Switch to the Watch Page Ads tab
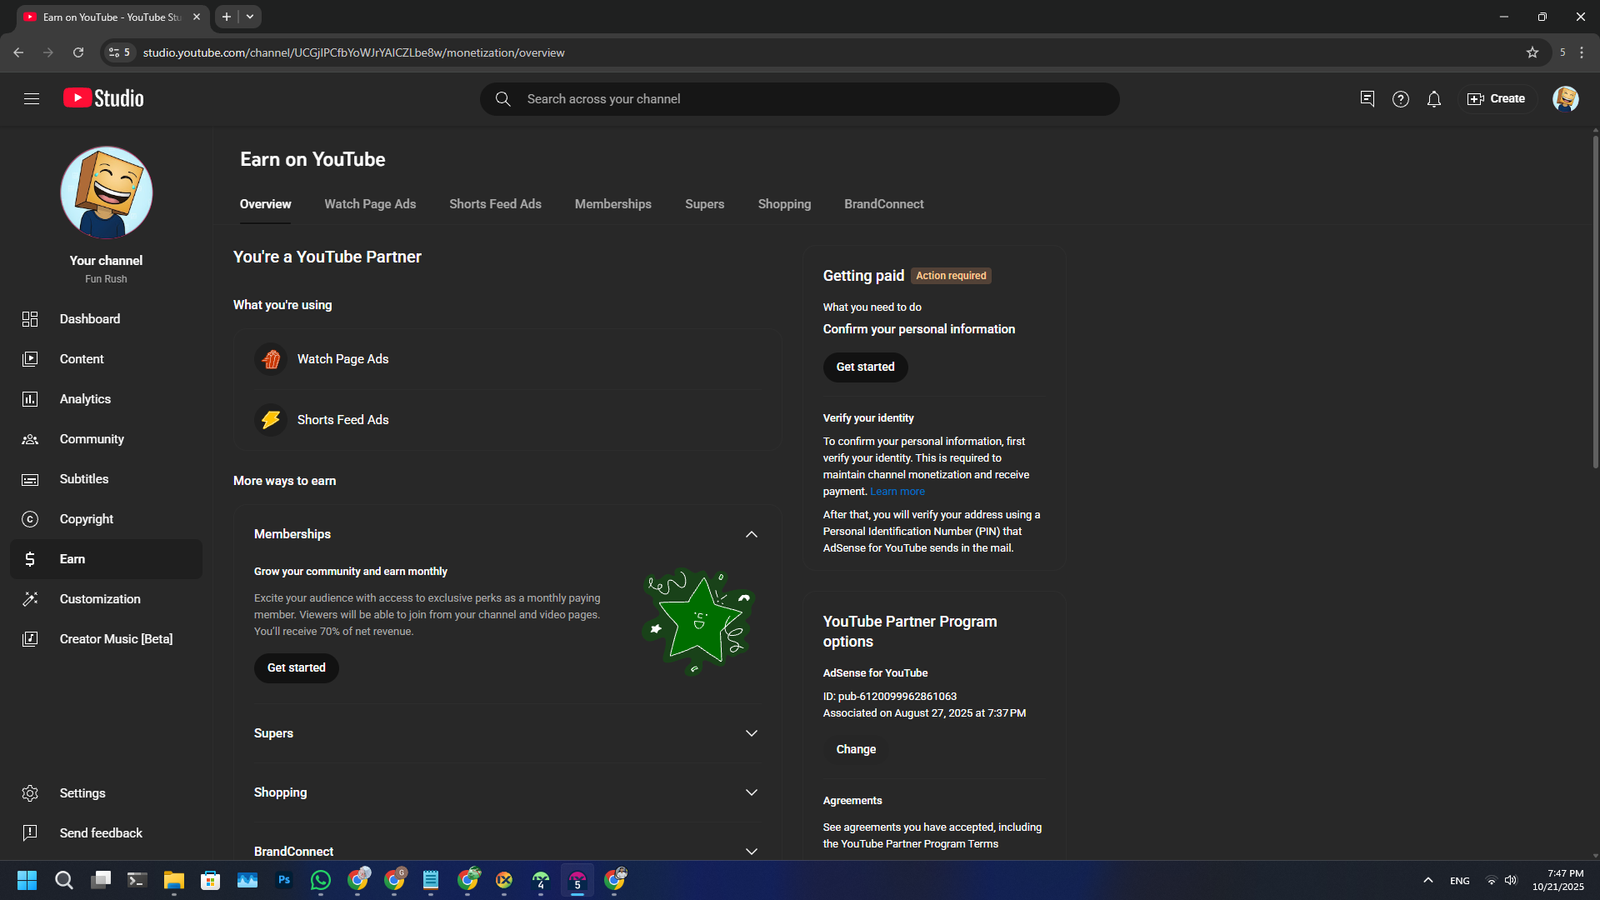 pos(370,204)
